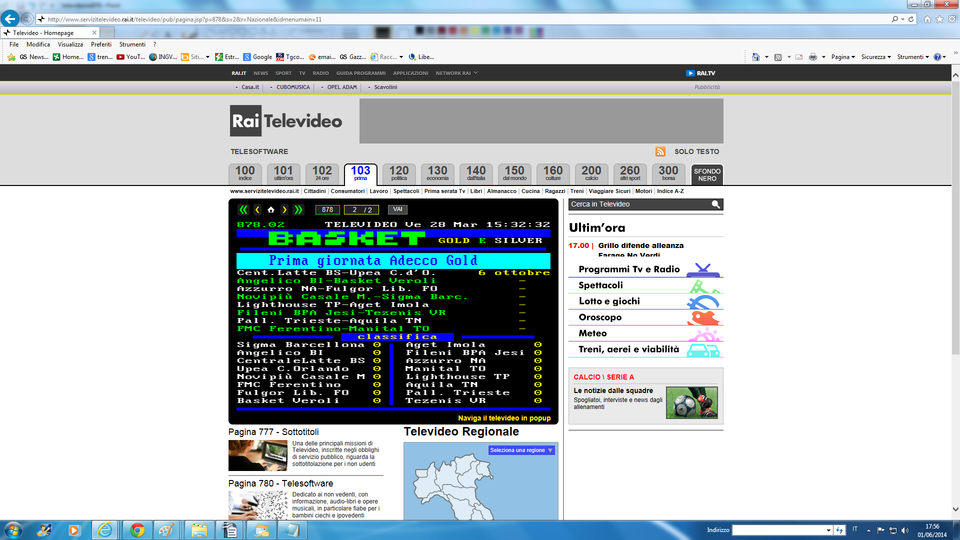Viewport: 960px width, 540px height.
Task: Open YouTube favorite in bookmarks bar
Action: [x=130, y=57]
